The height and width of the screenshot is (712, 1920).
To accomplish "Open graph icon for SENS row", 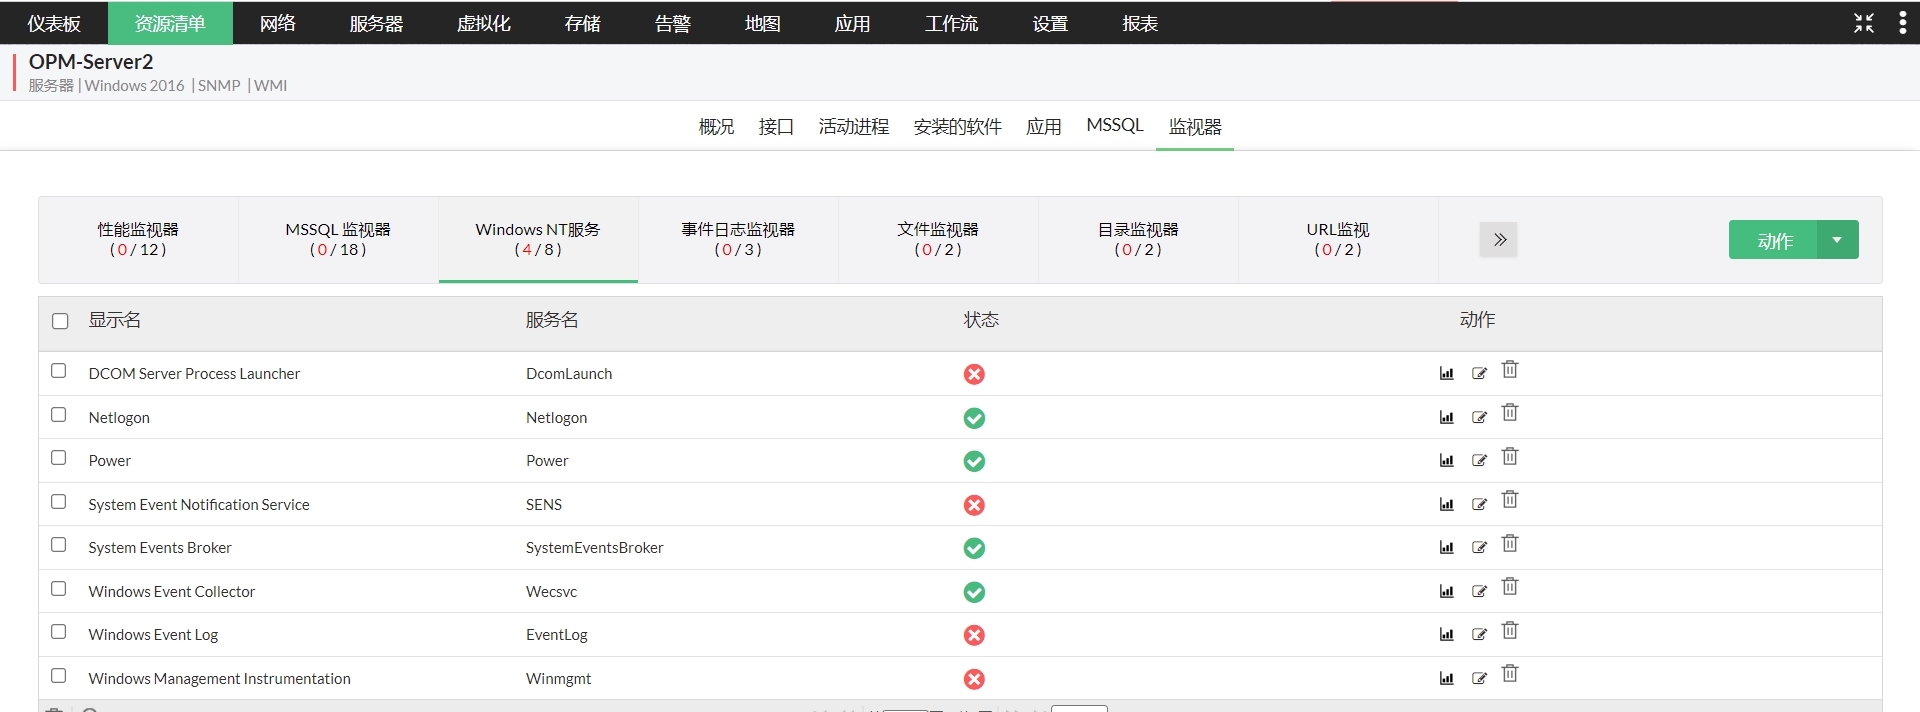I will click(1446, 505).
